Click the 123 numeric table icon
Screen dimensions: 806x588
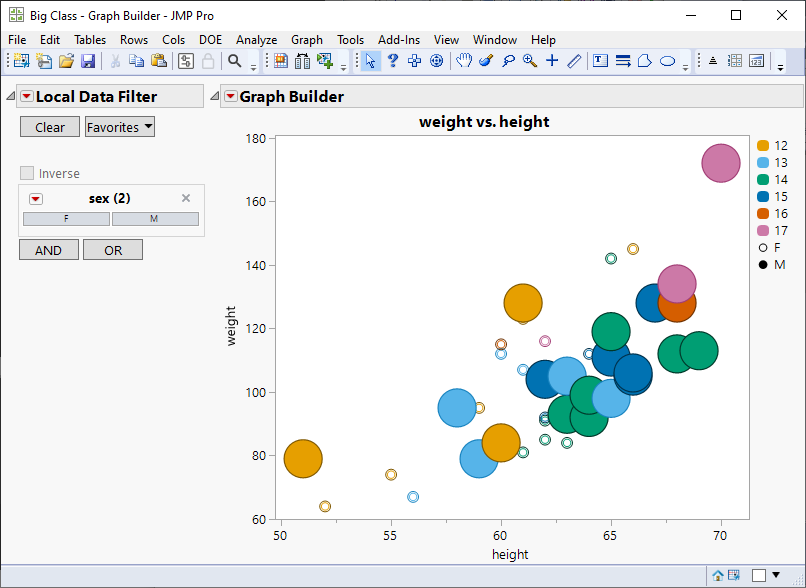[x=756, y=61]
